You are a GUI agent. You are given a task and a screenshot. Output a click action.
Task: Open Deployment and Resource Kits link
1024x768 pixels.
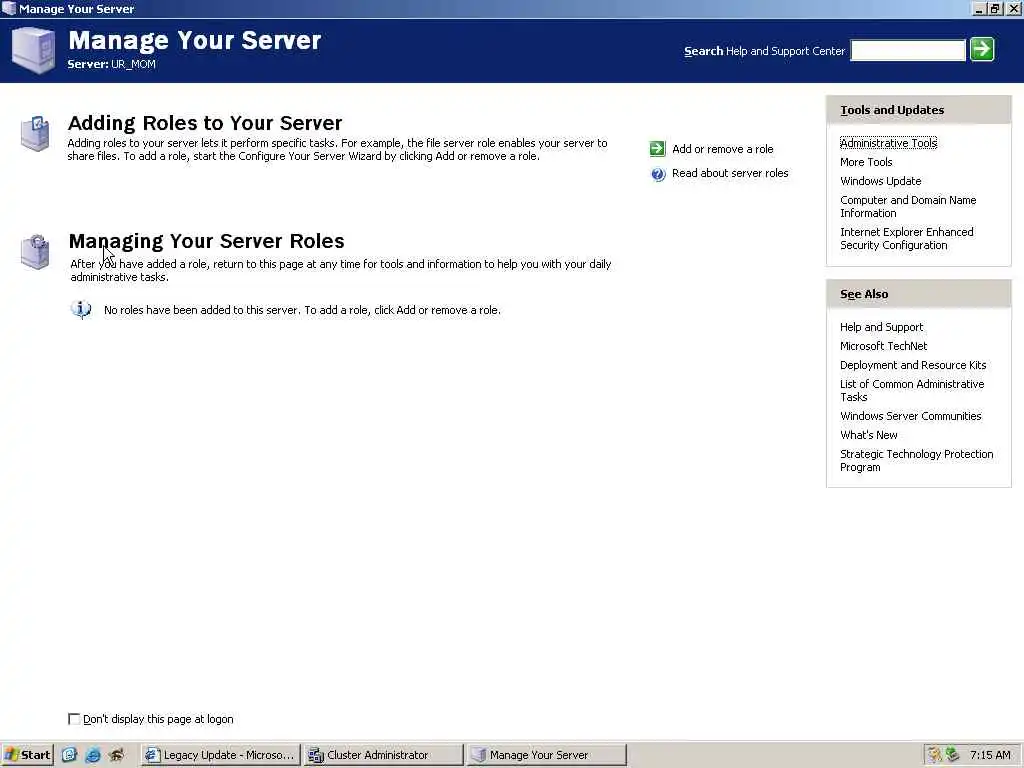913,365
